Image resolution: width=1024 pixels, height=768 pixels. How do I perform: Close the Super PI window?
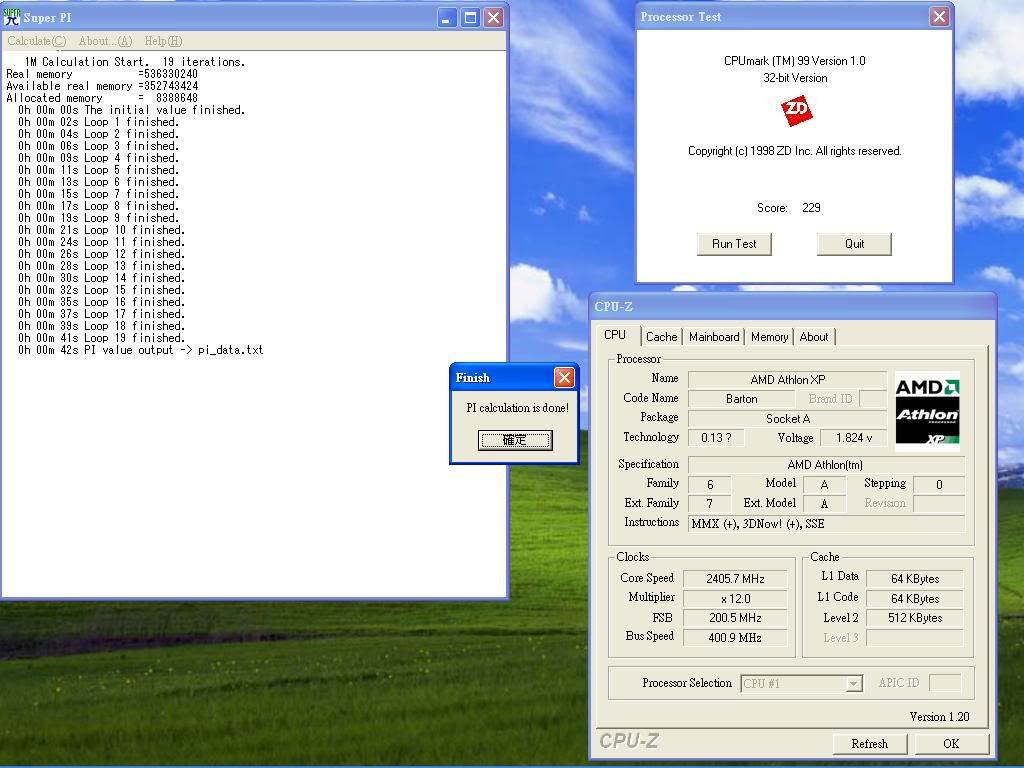[493, 17]
